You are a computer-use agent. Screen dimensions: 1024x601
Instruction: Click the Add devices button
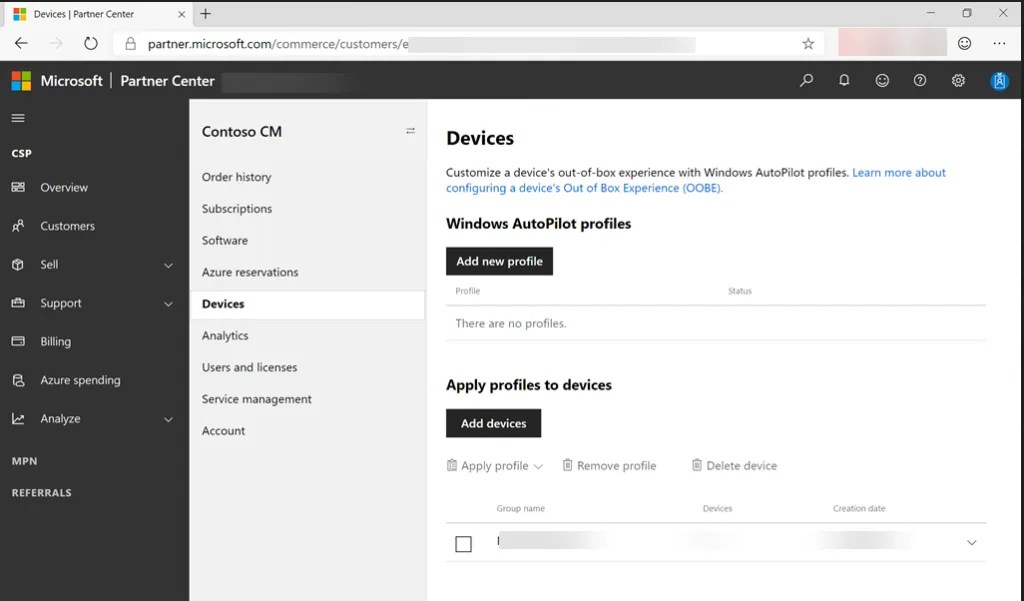tap(493, 422)
